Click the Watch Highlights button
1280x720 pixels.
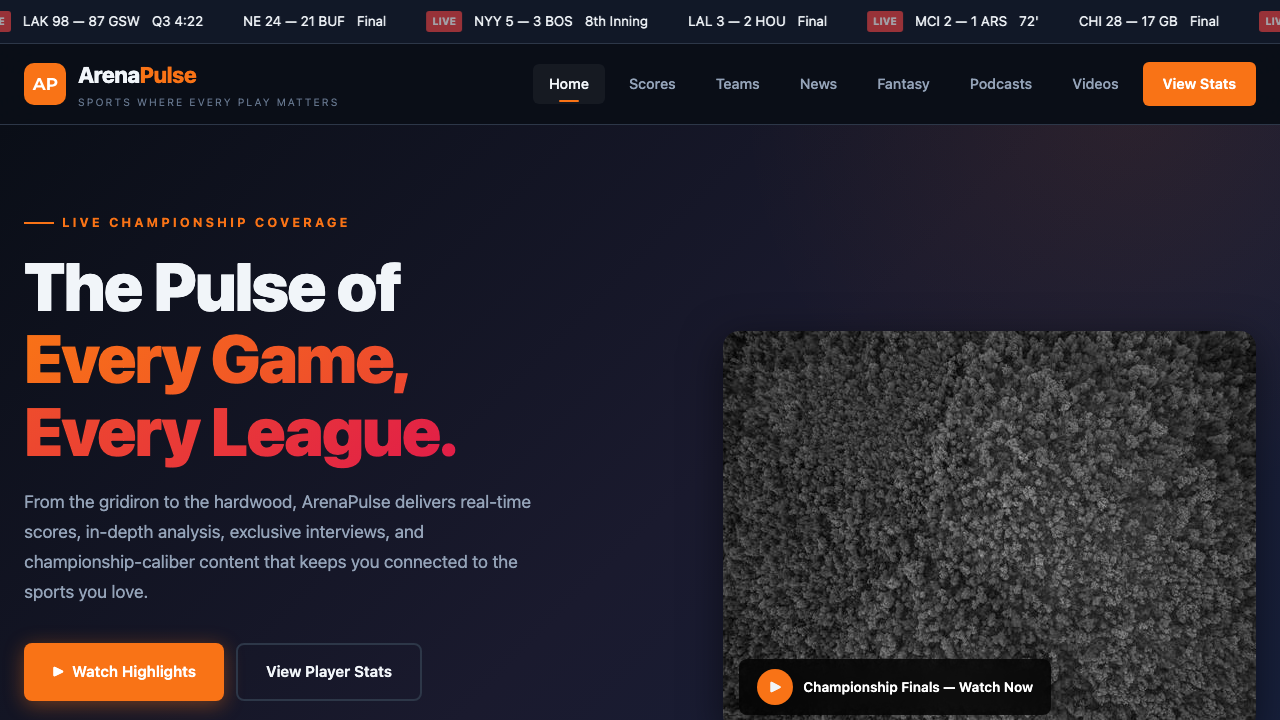124,672
